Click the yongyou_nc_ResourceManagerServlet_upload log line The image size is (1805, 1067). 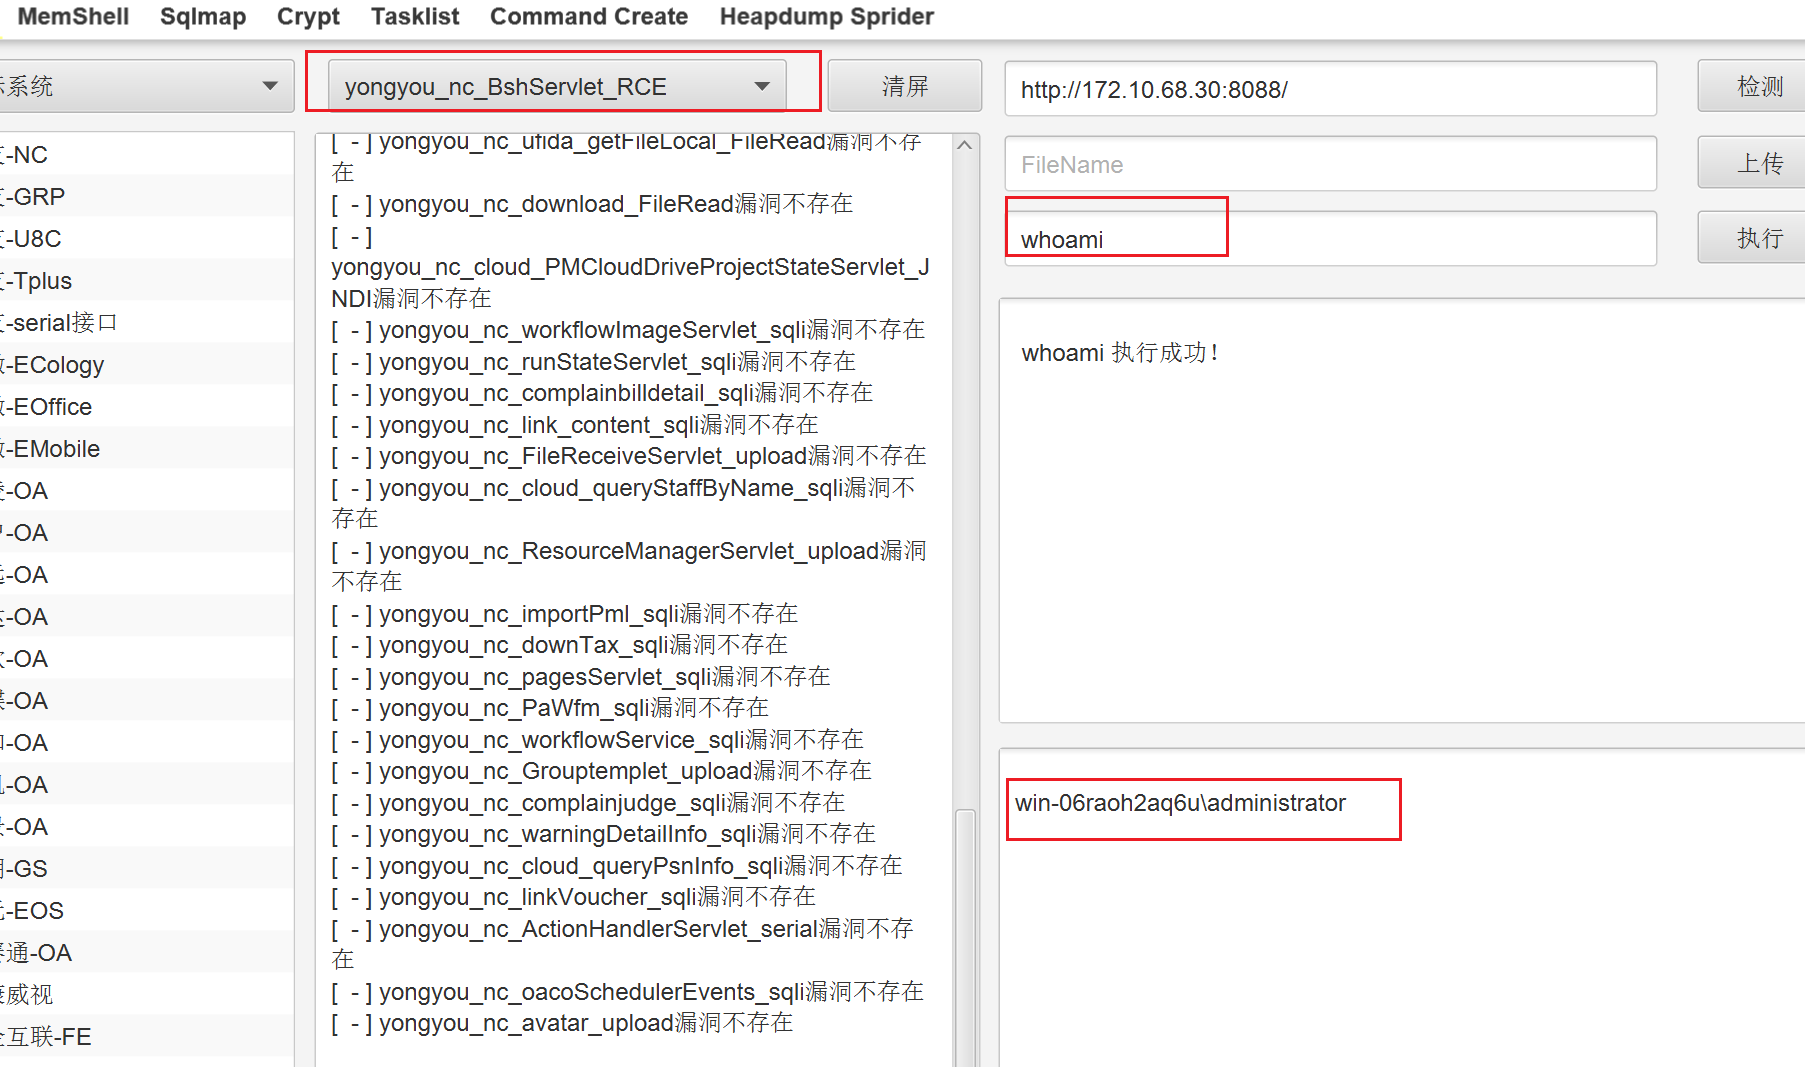tap(629, 566)
